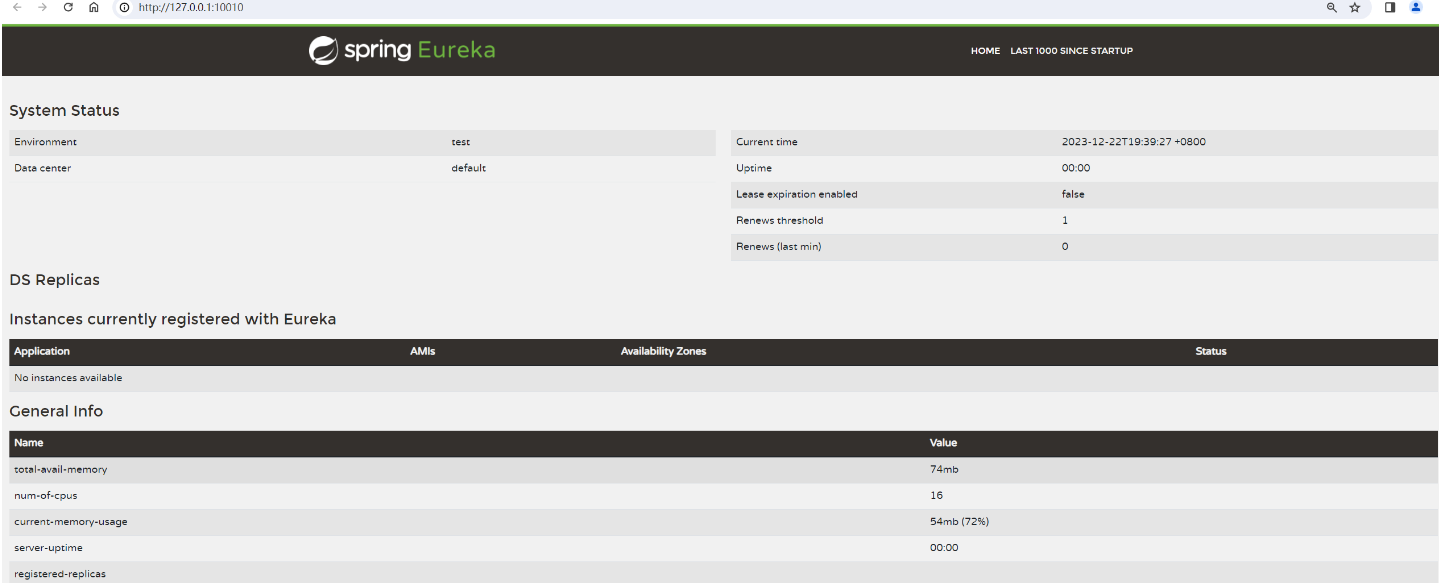Go back with the browser back arrow
This screenshot has height=583, width=1443.
click(17, 7)
